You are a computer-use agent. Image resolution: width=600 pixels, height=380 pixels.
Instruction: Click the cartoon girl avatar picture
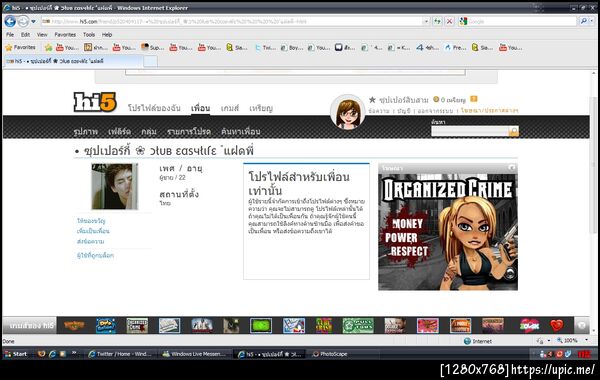[347, 112]
